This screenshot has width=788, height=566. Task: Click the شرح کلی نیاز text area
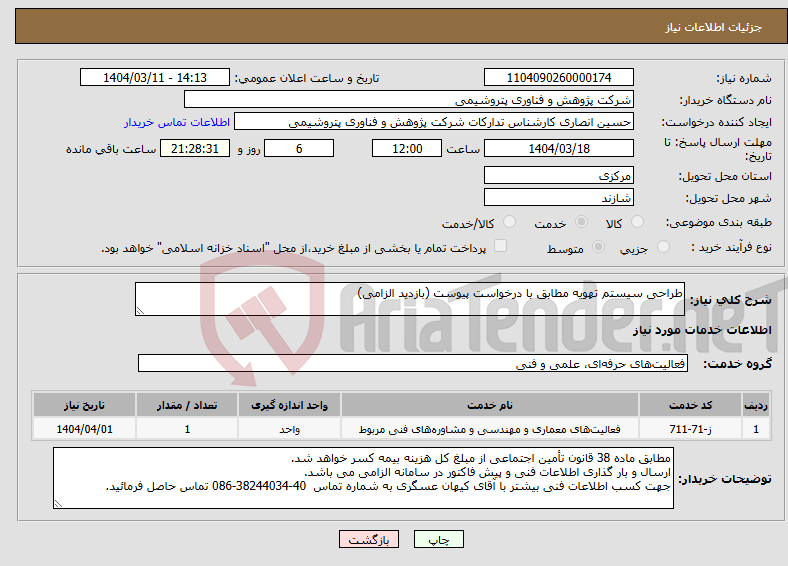[410, 299]
